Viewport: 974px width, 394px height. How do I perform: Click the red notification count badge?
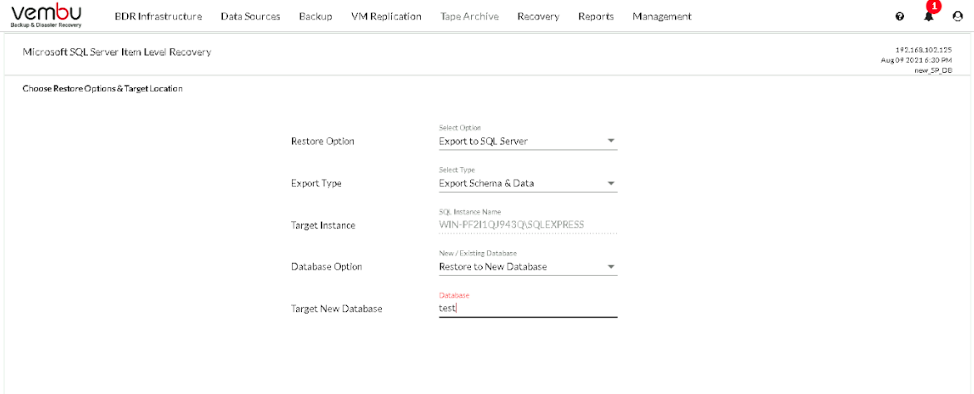[934, 6]
